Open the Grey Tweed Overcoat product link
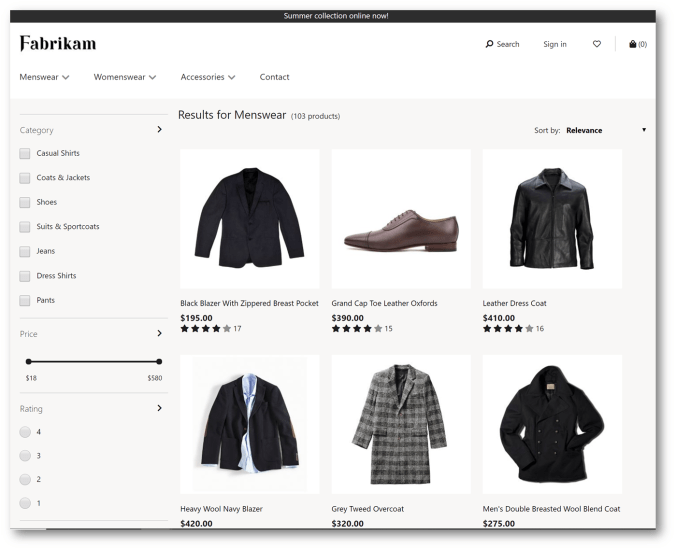The width and height of the screenshot is (676, 550). click(367, 508)
